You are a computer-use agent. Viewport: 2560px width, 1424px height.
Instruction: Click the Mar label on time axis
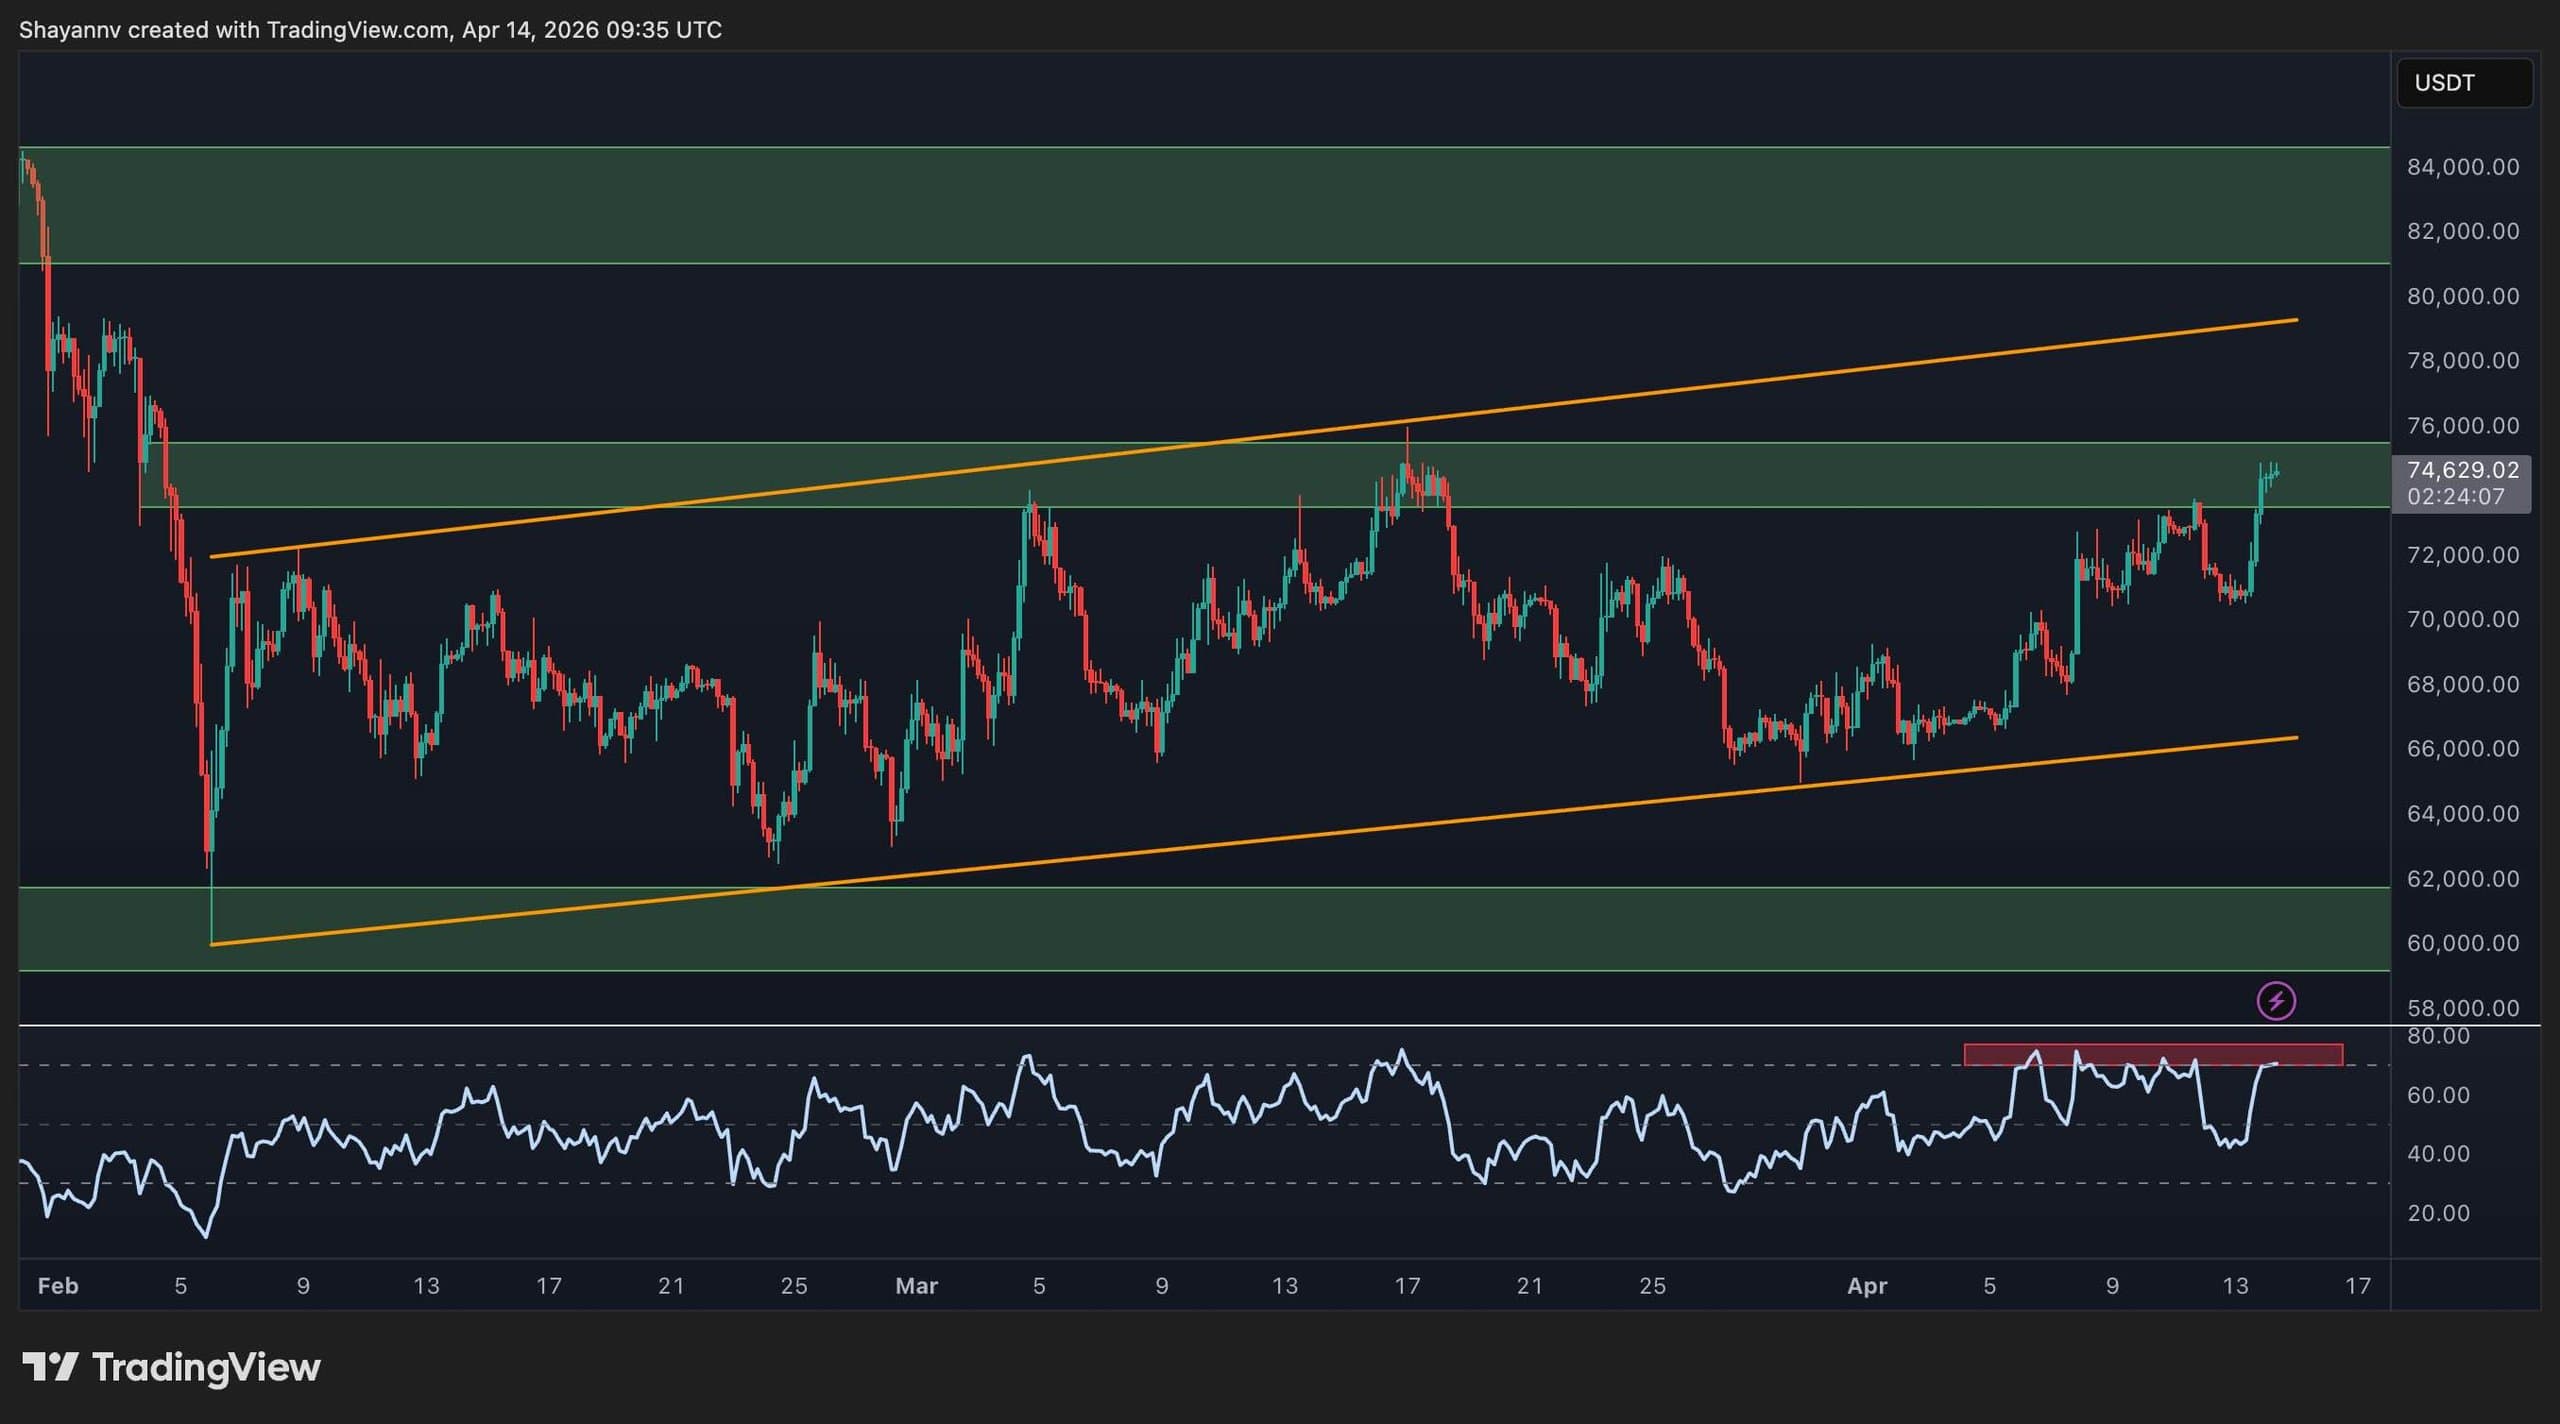pyautogui.click(x=916, y=1286)
